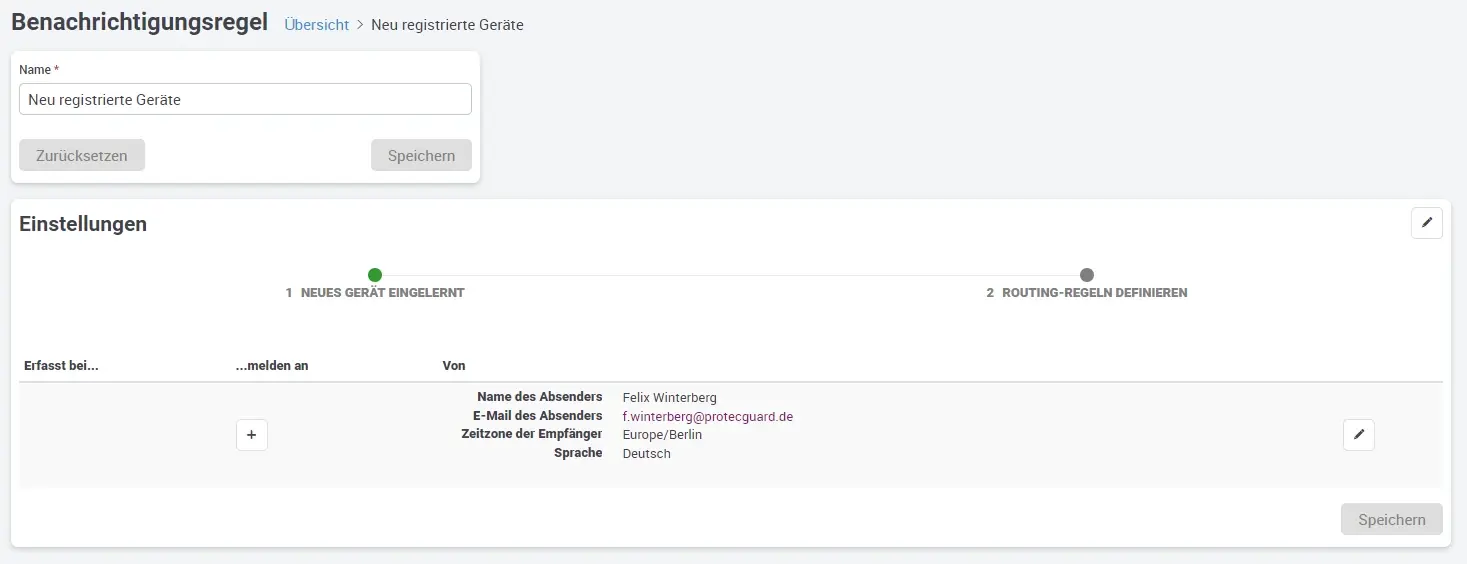1467x564 pixels.
Task: Click the pencil icon in the Einstellungen header
Action: [x=1426, y=223]
